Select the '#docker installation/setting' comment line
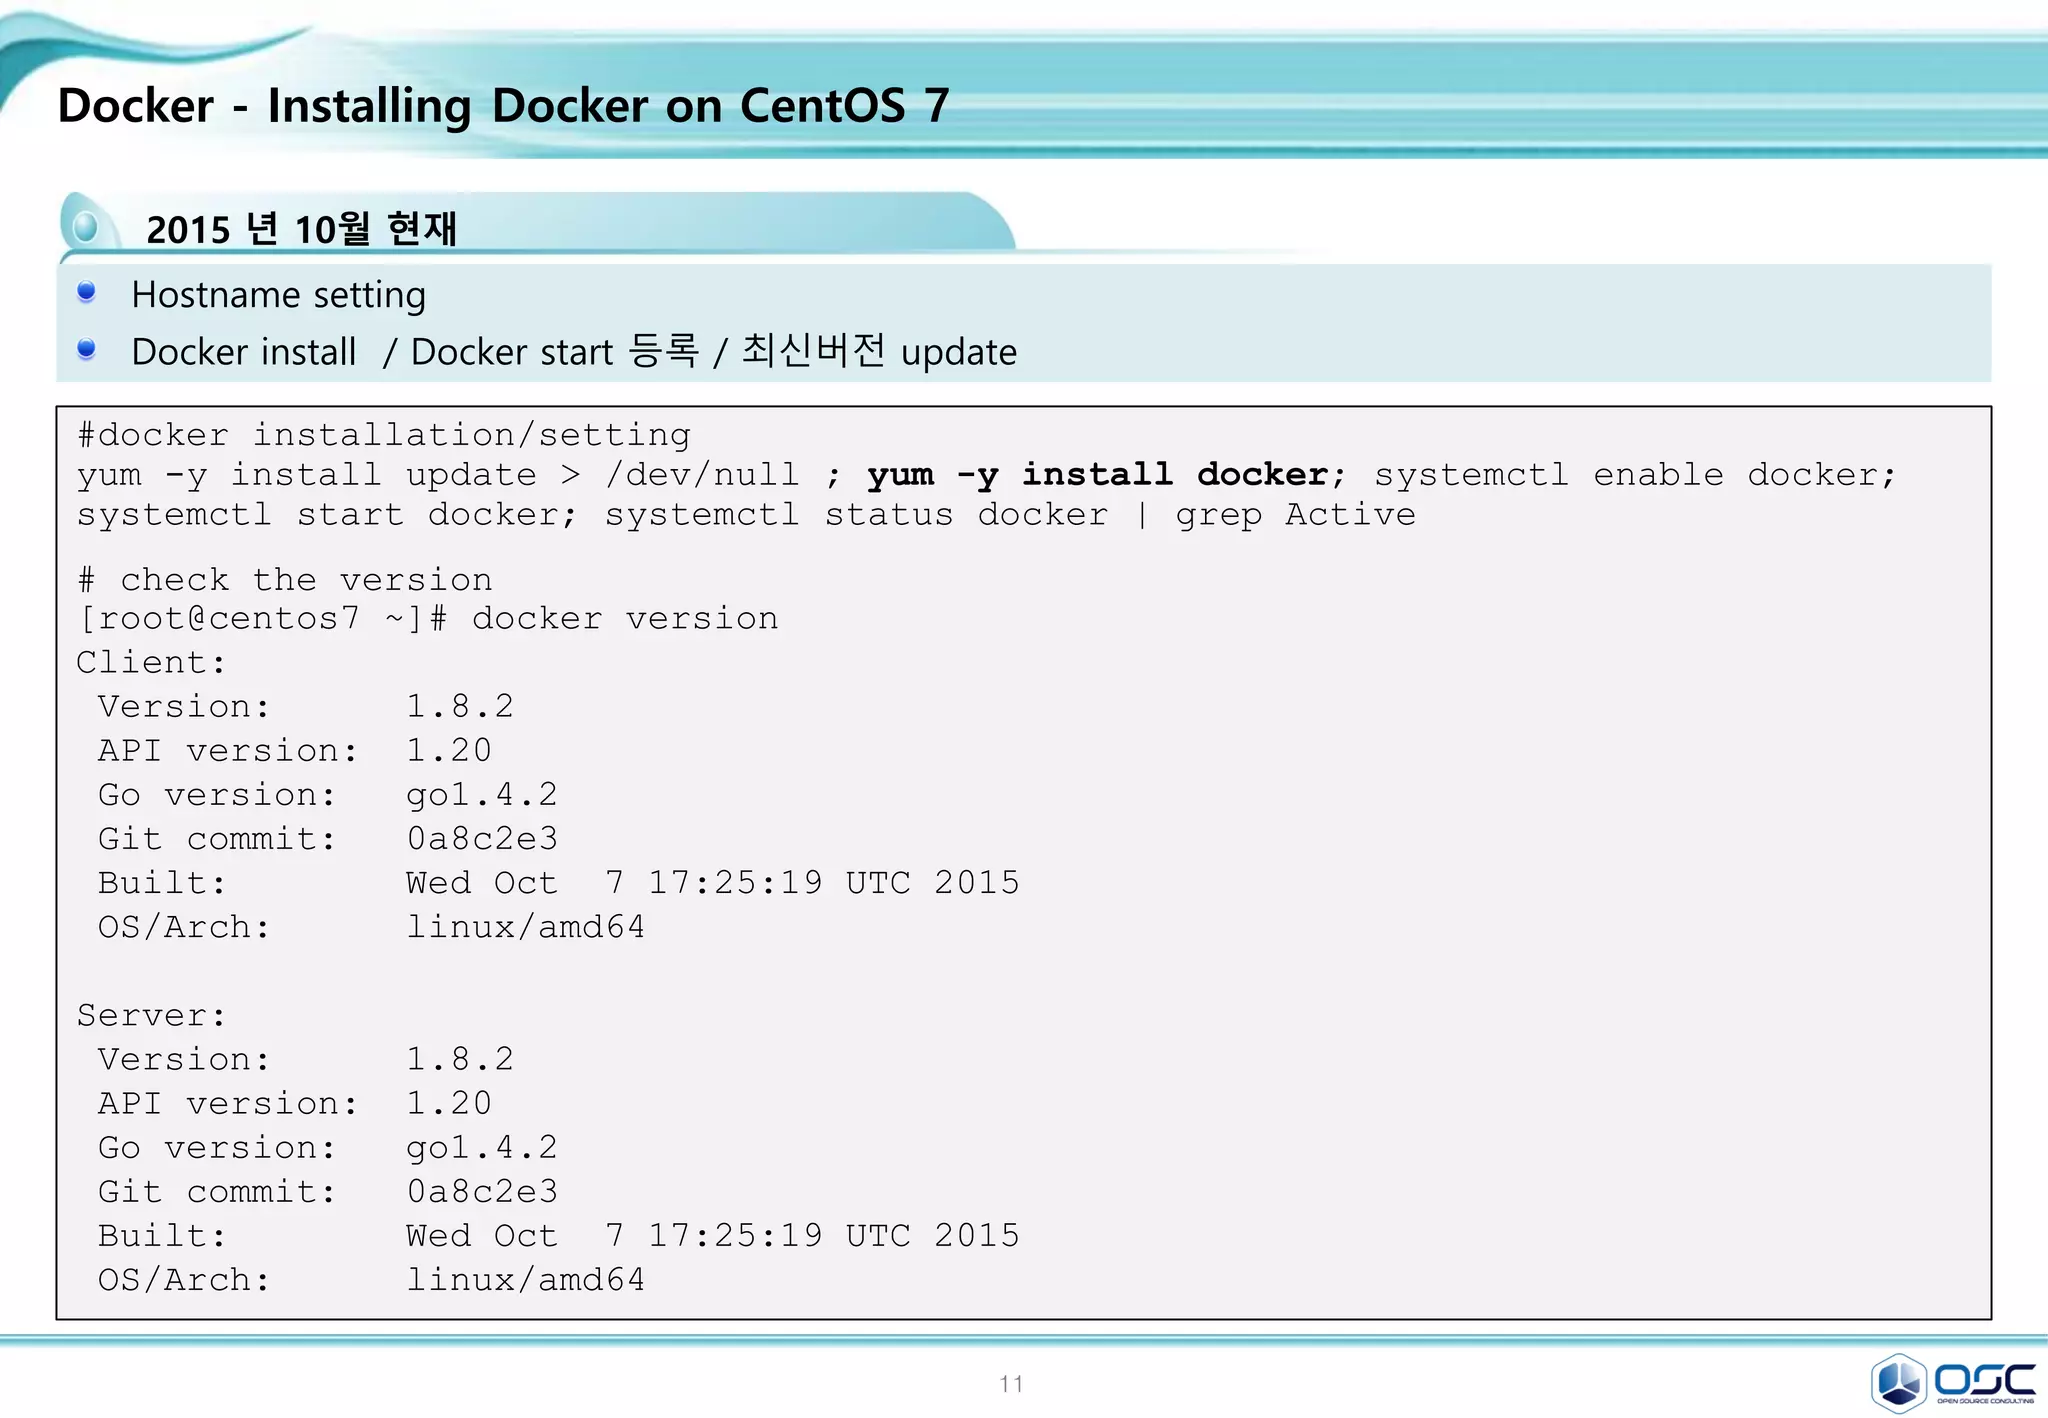The width and height of the screenshot is (2048, 1418). (x=384, y=435)
